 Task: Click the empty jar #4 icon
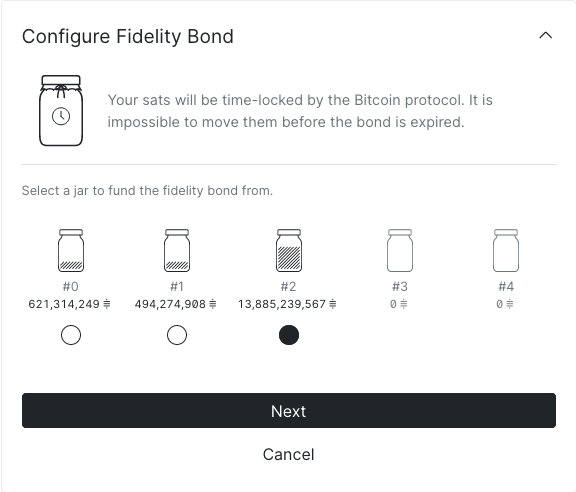coord(506,250)
